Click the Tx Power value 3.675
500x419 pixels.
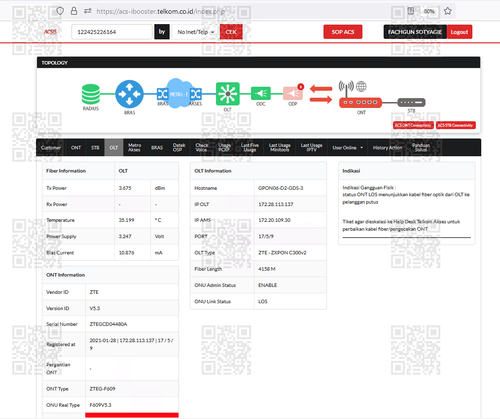pos(125,188)
